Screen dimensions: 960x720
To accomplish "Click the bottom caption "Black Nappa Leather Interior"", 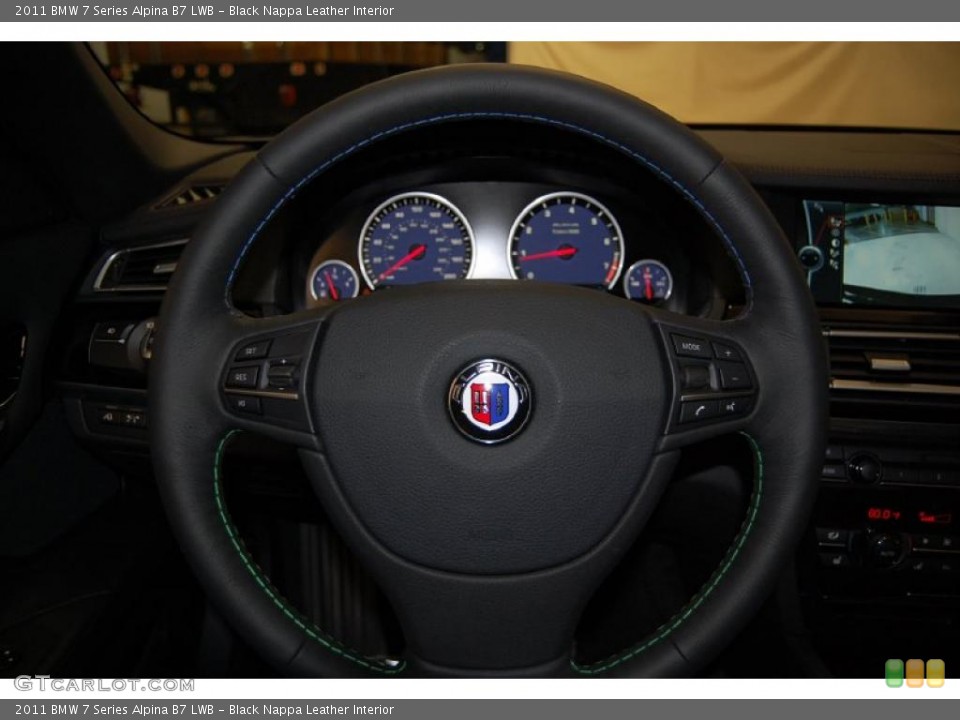I will 311,710.
